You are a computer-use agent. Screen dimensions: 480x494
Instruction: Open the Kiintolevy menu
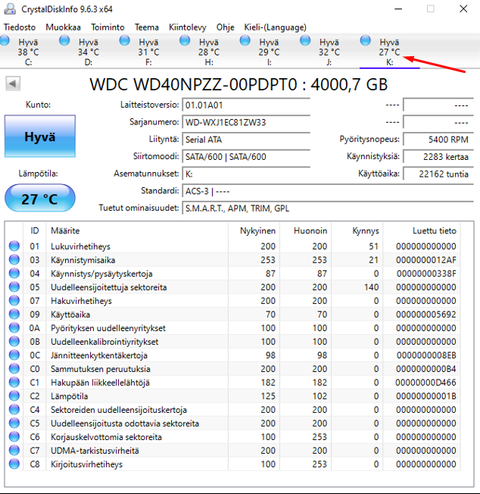(187, 27)
